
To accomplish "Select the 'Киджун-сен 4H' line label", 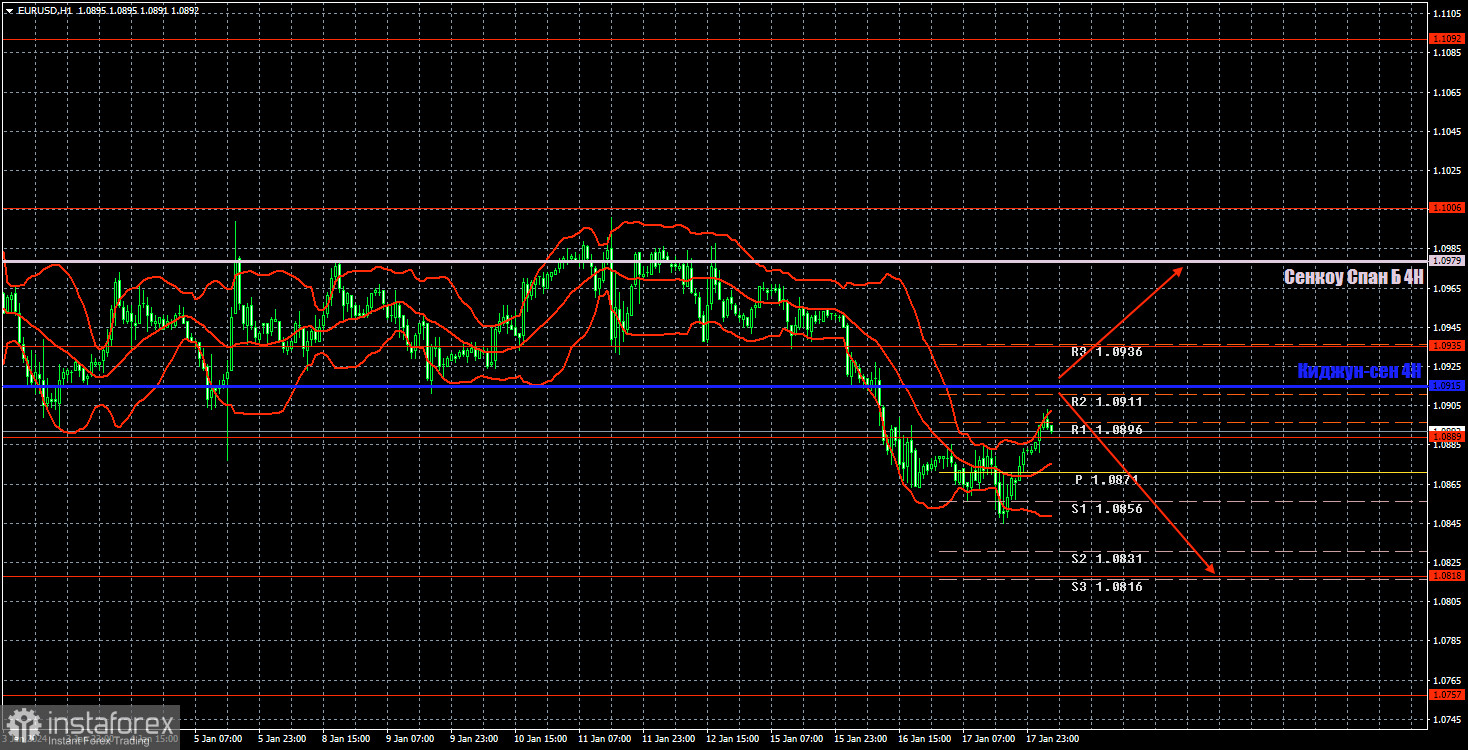I will tap(1360, 371).
